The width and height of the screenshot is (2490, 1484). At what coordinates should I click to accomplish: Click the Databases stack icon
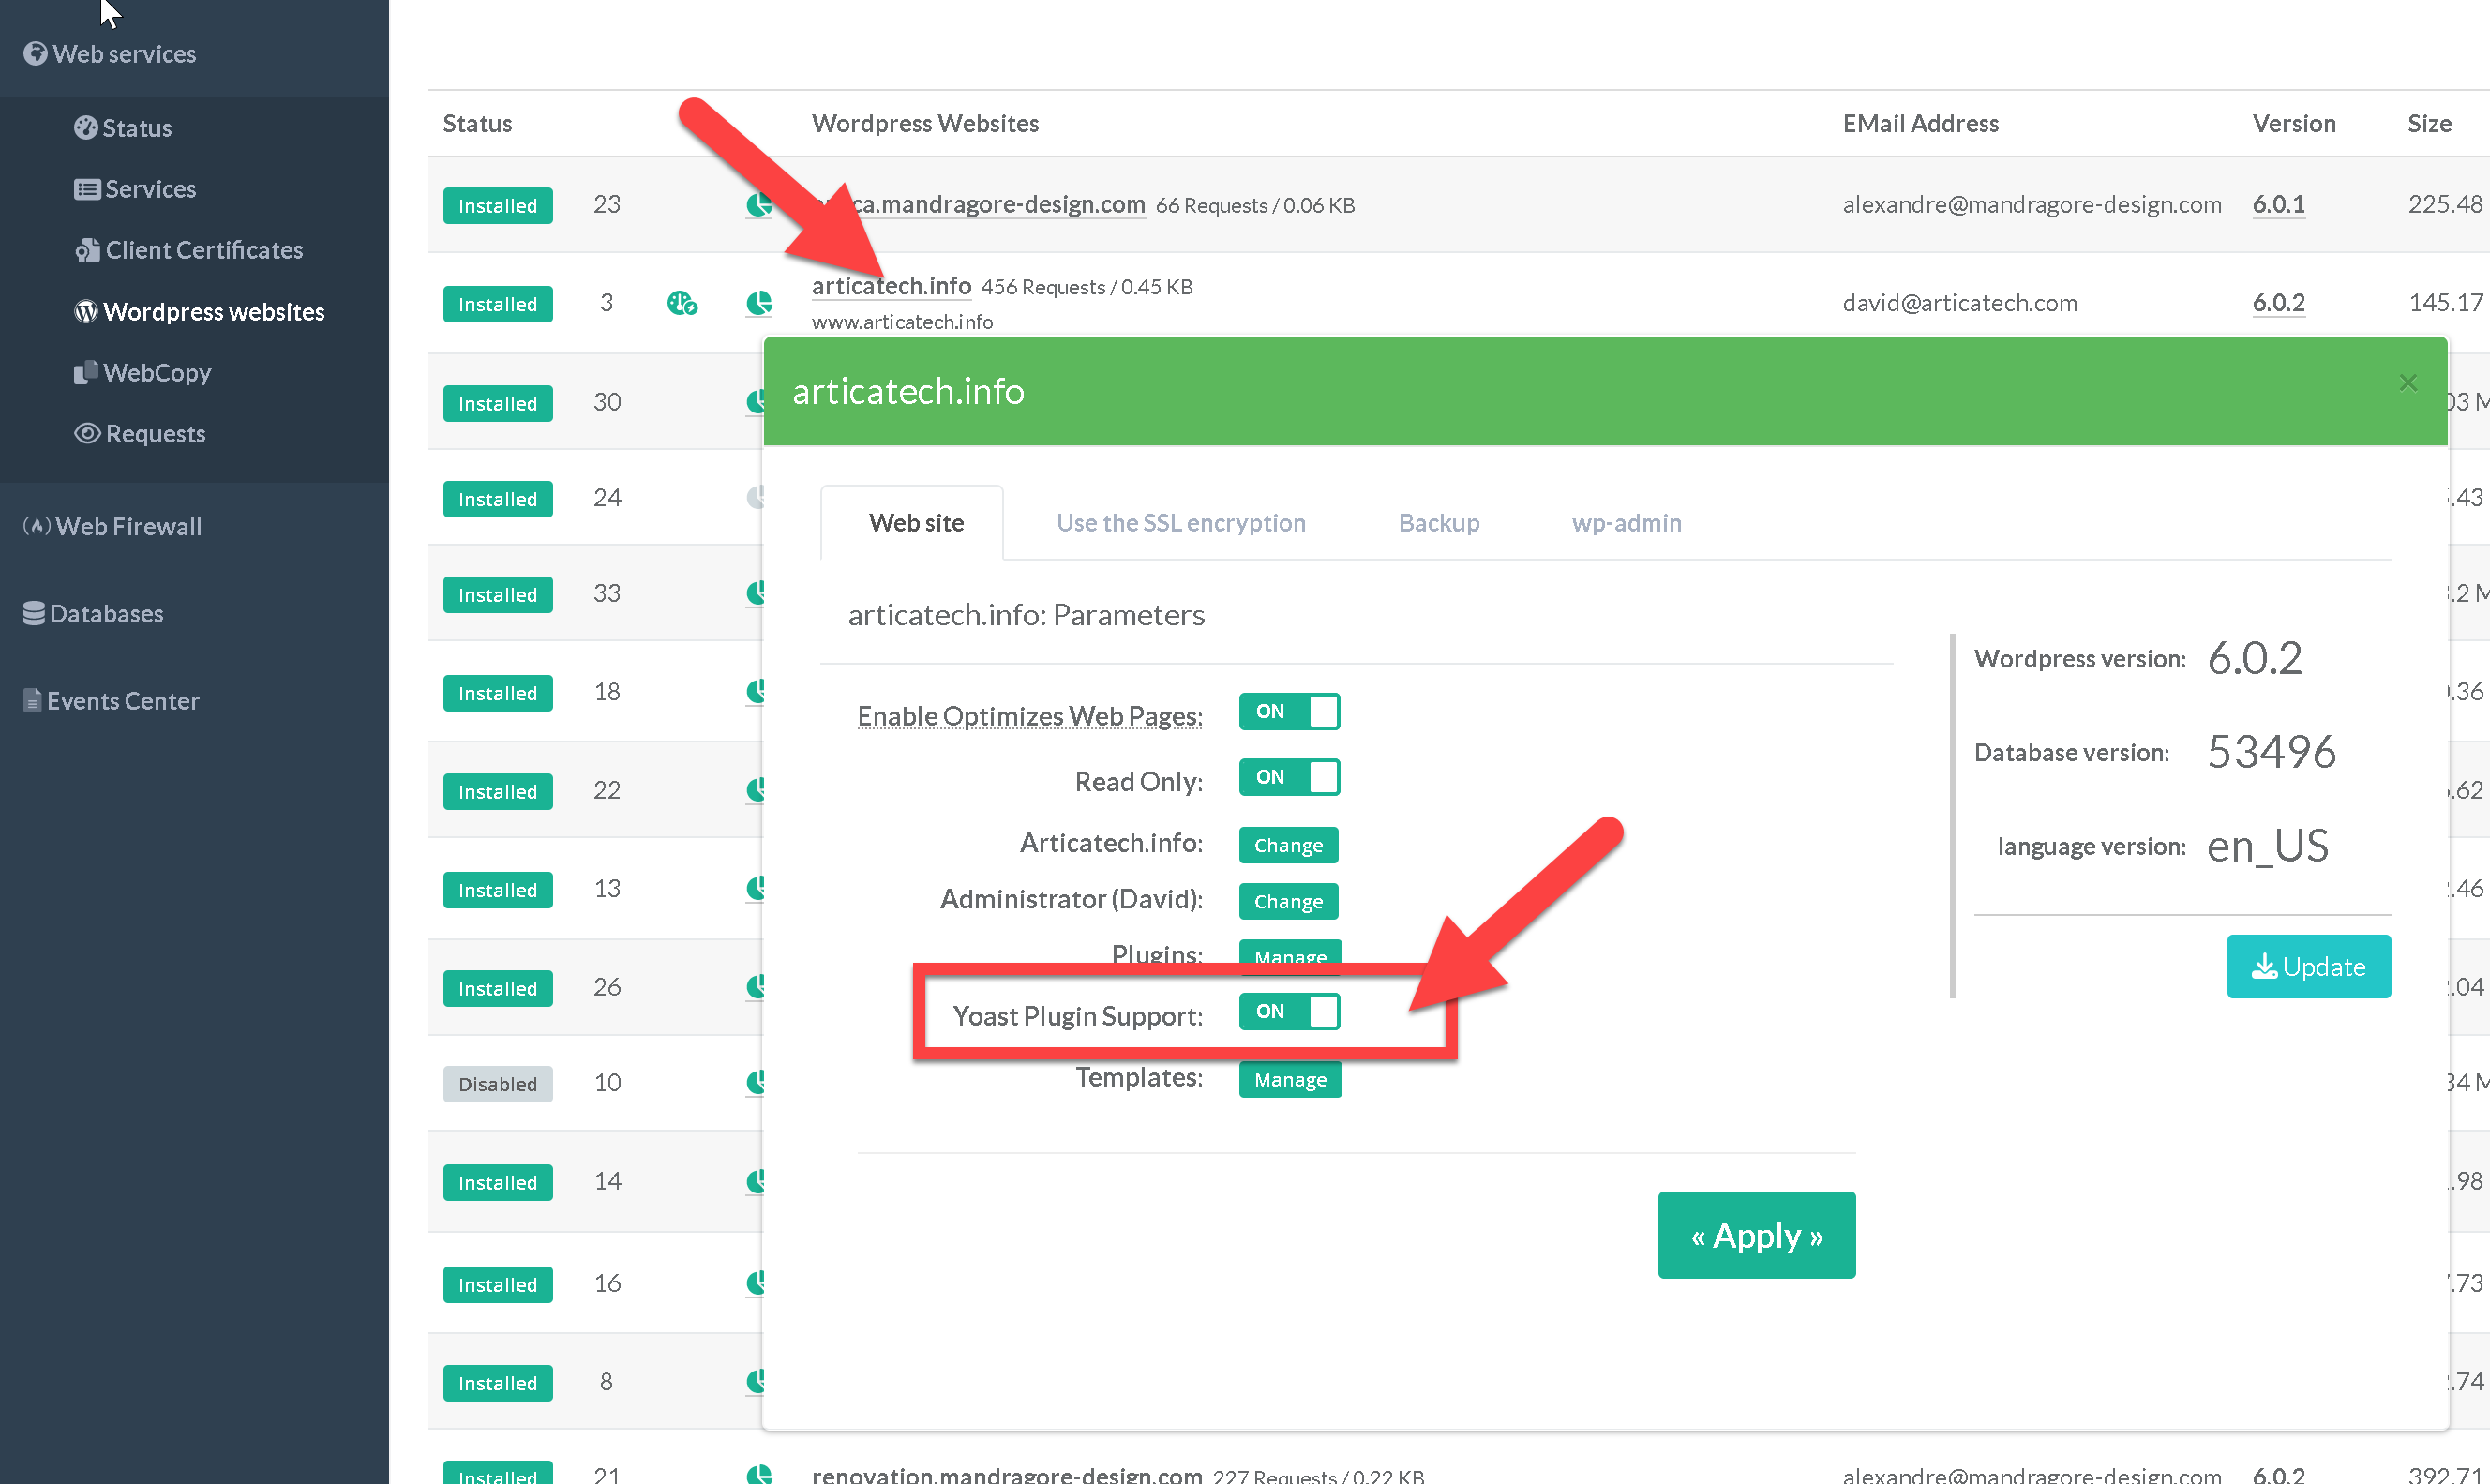tap(34, 614)
